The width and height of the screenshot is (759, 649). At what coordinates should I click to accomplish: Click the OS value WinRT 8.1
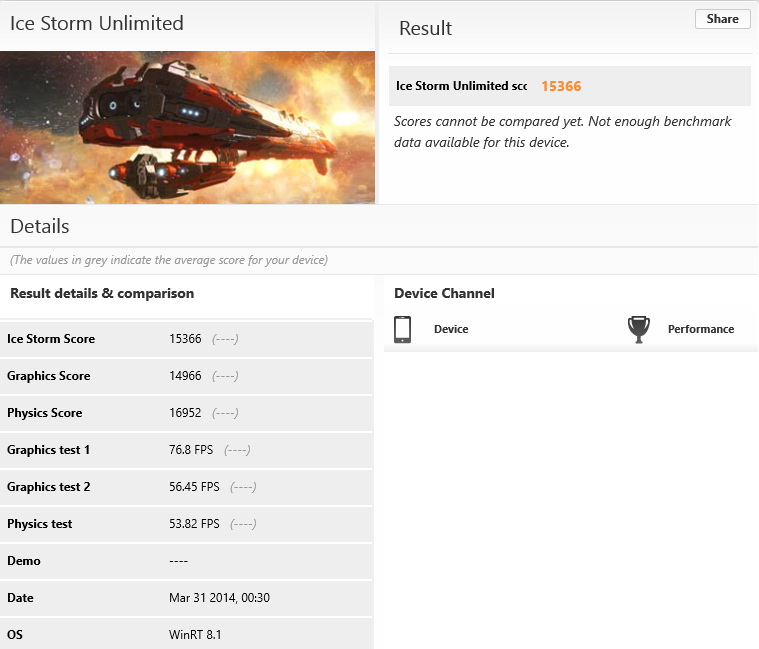(x=195, y=634)
